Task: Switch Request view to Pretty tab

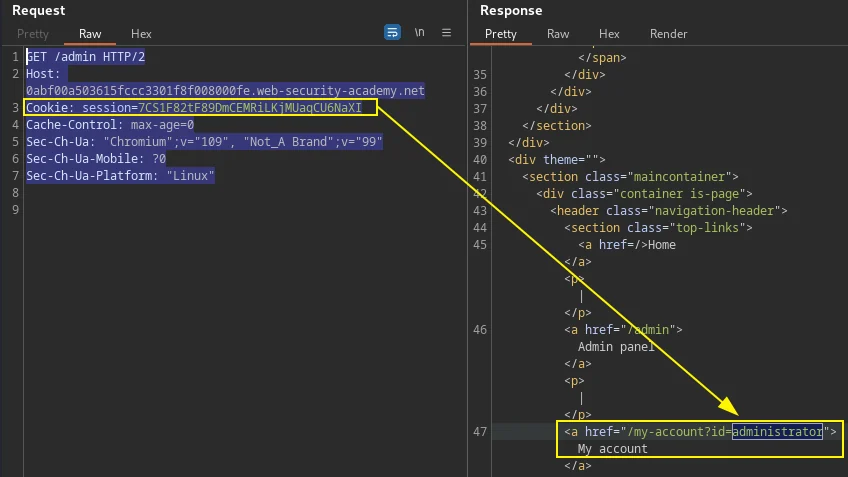Action: pyautogui.click(x=33, y=34)
